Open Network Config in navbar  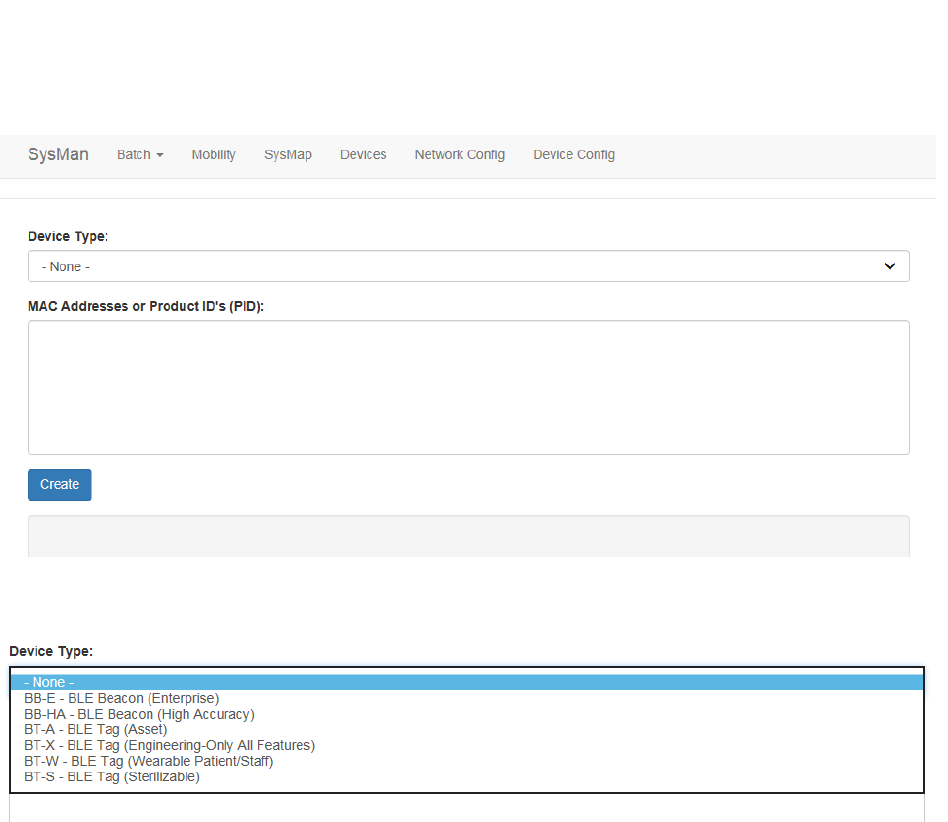(x=459, y=155)
